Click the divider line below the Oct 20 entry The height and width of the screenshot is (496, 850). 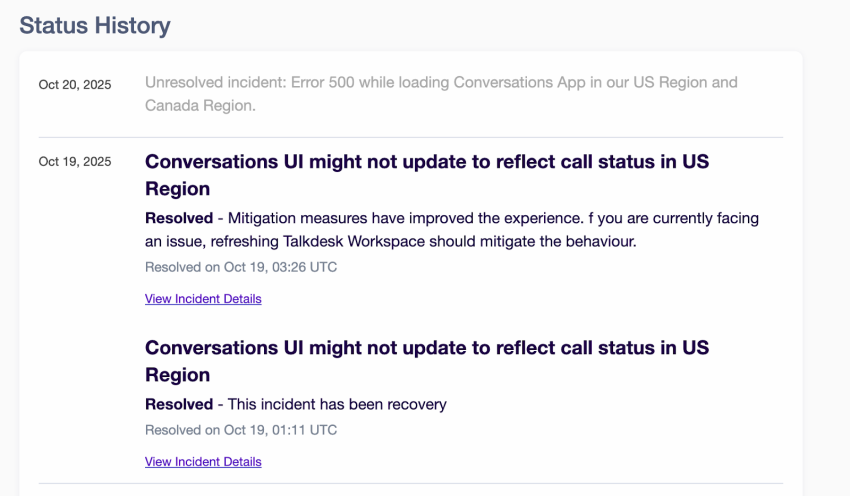click(410, 137)
